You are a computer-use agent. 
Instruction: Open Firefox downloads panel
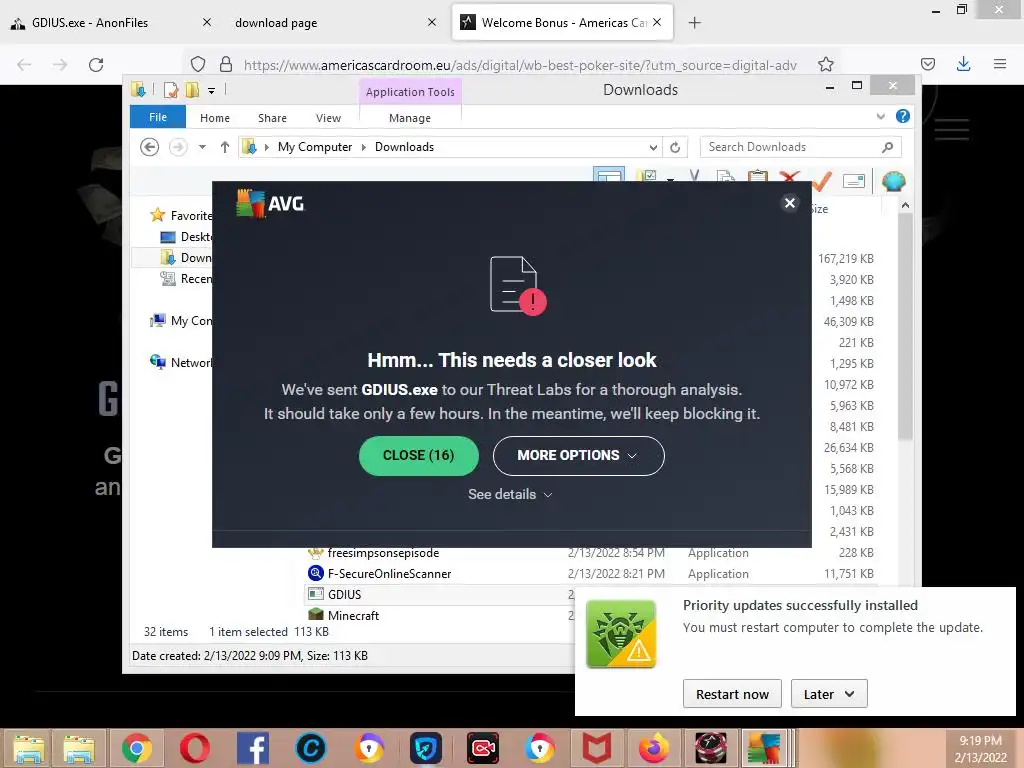963,64
